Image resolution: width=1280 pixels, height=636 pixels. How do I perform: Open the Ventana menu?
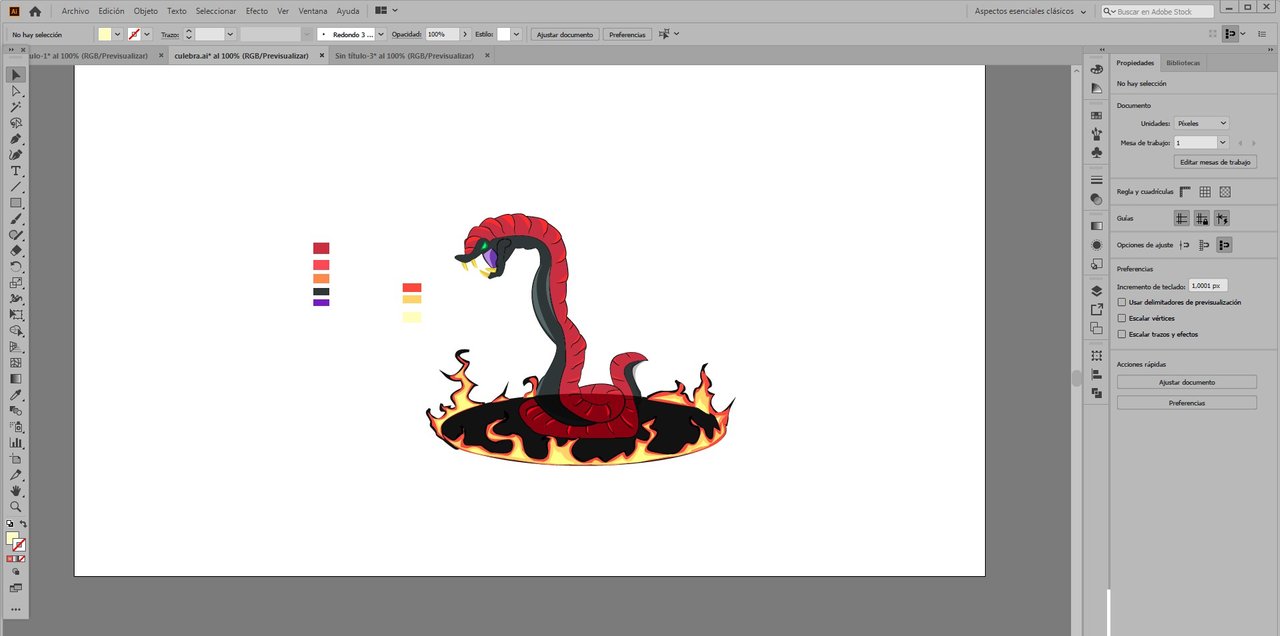coord(313,11)
